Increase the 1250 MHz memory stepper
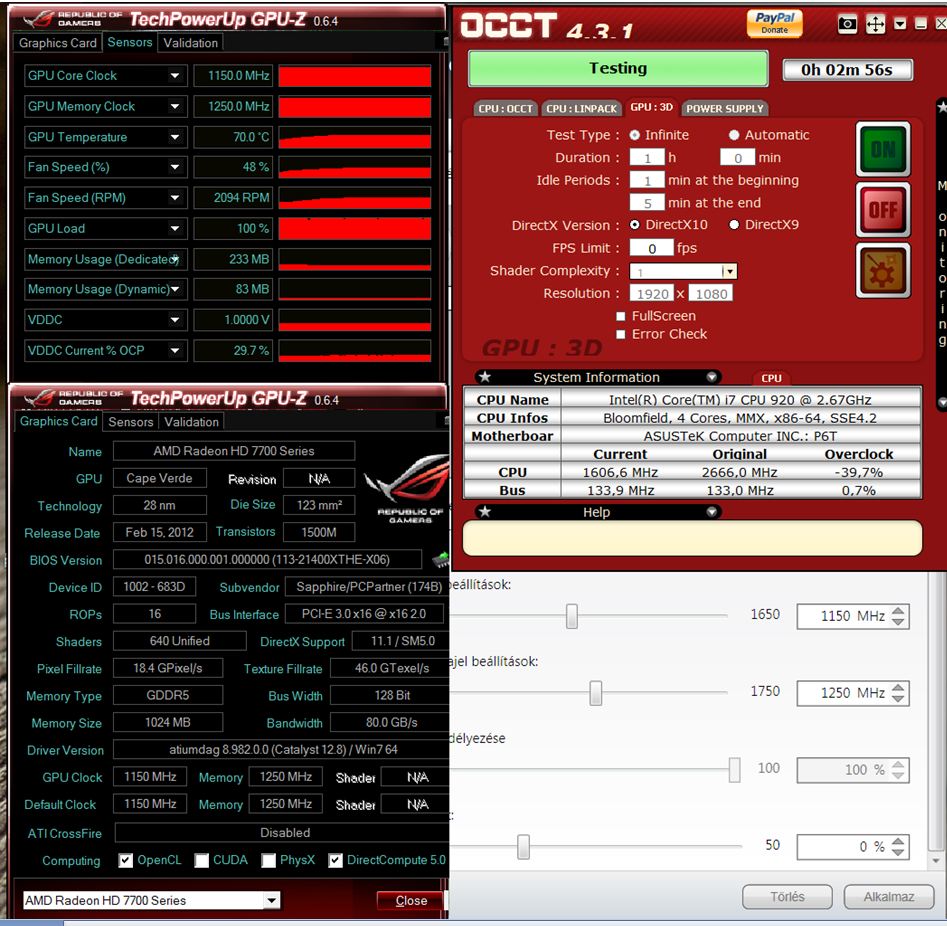Screen dimensions: 947x926 point(898,687)
